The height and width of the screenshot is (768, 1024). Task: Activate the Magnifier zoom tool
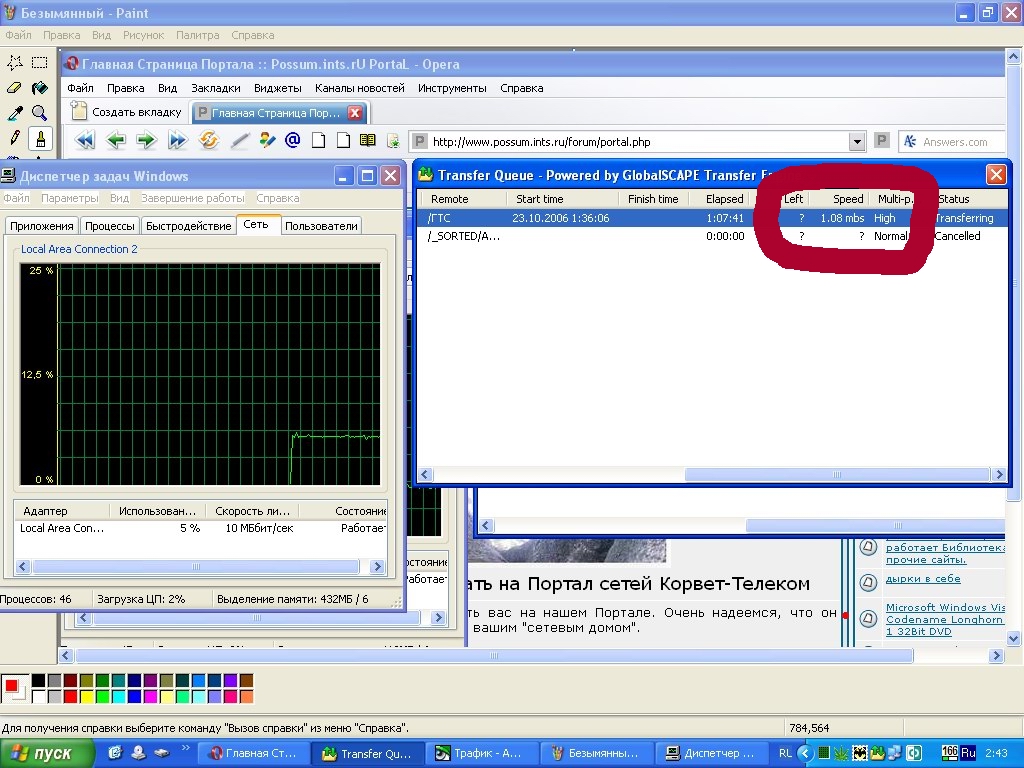(40, 113)
